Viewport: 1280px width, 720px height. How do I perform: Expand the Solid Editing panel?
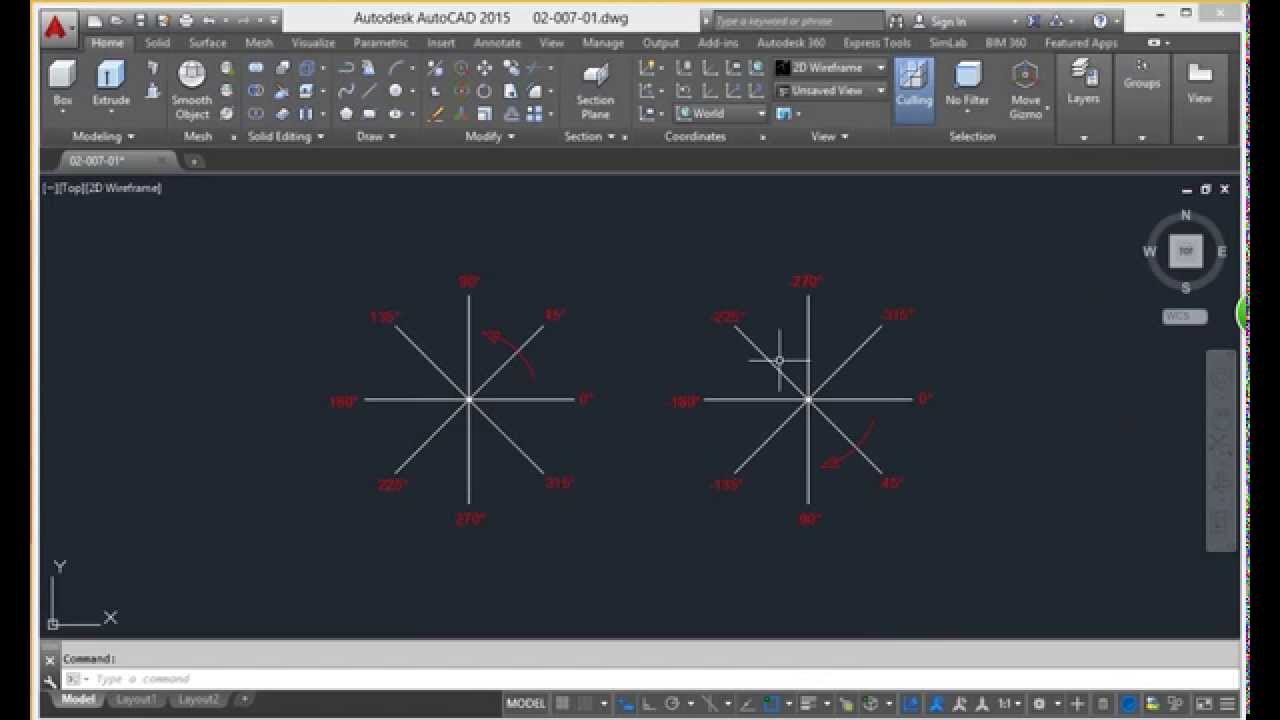coord(285,136)
